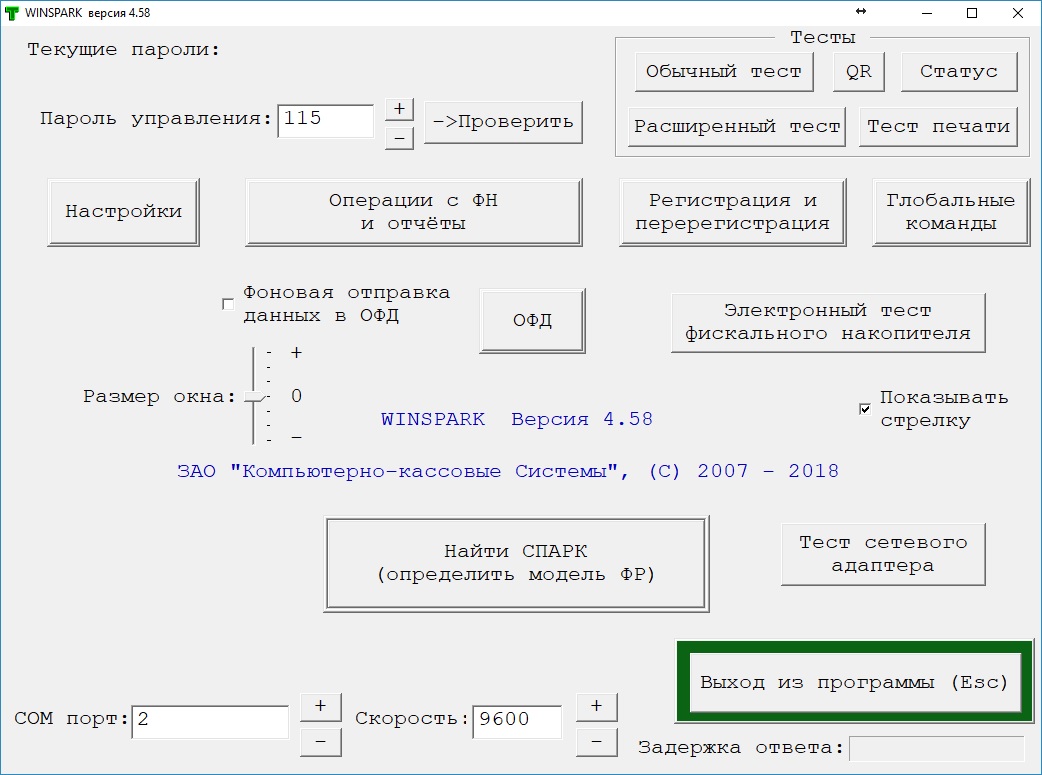
Task: Decrease Пароль управления with minus button
Action: point(399,138)
